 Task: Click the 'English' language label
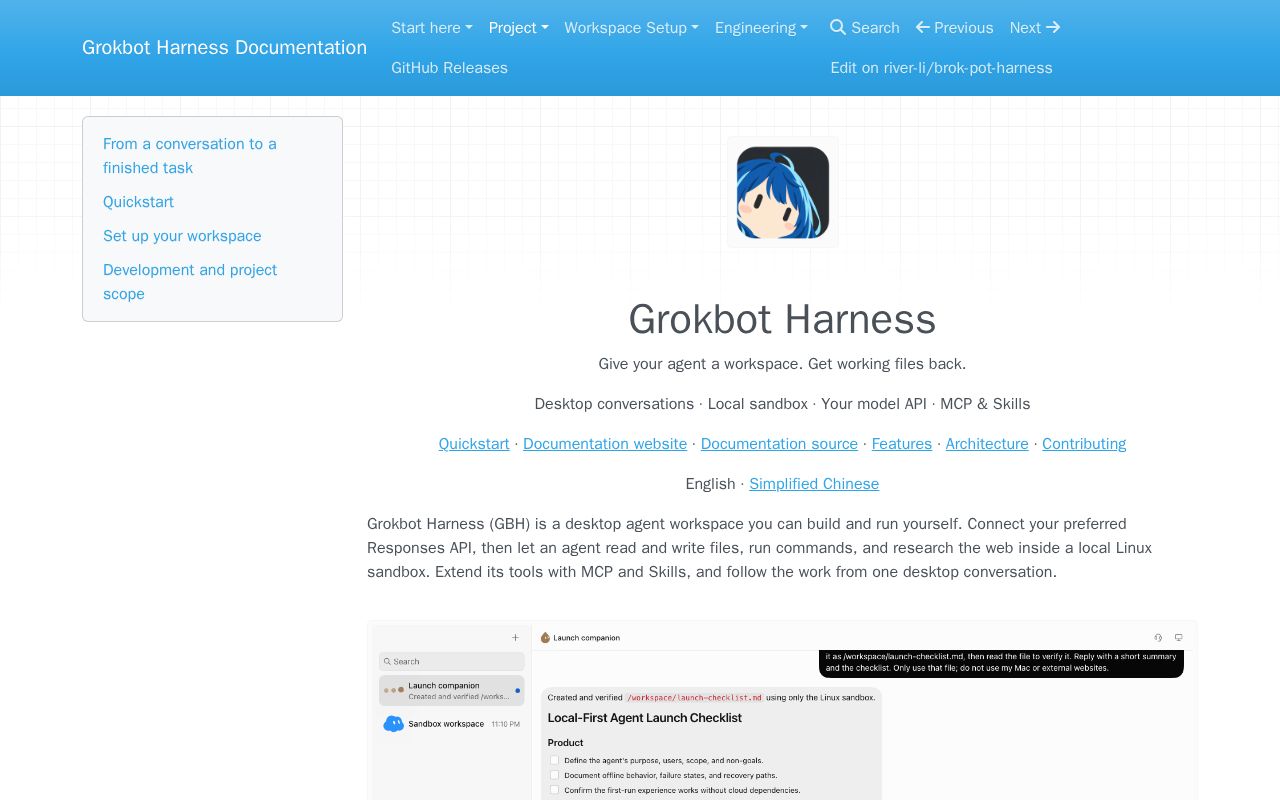[710, 484]
